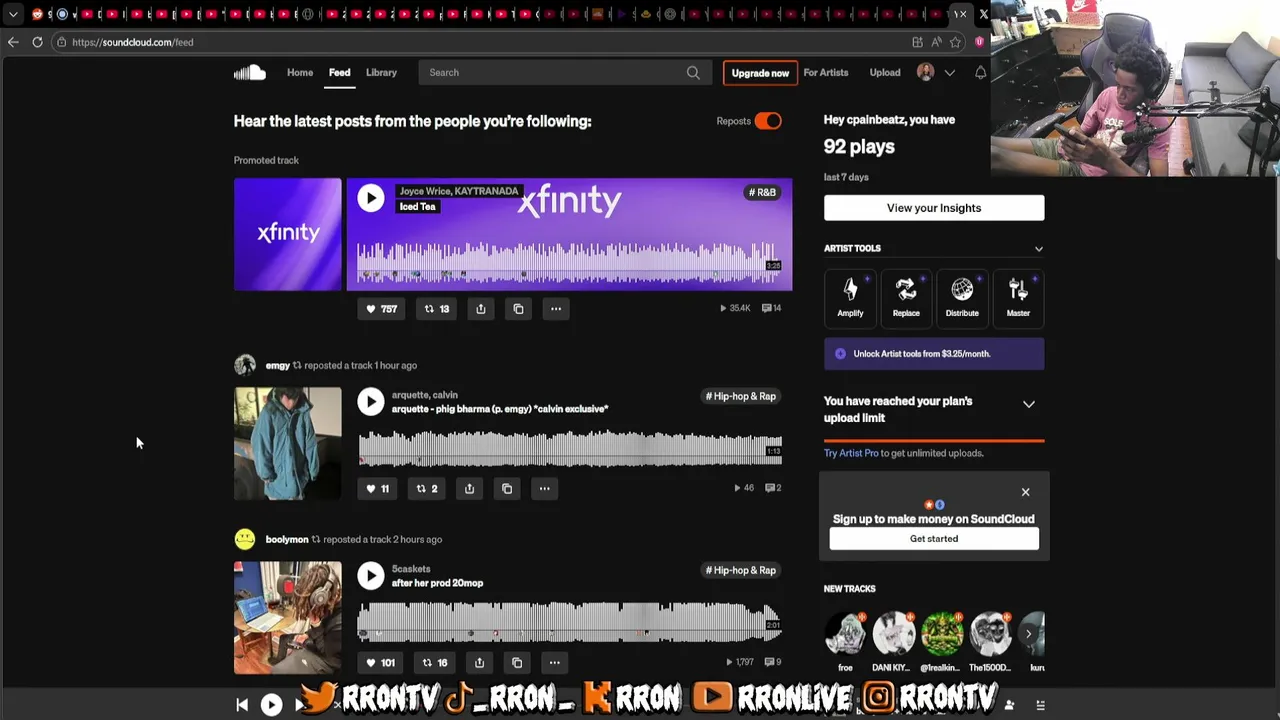Toggle the Reposts switch off
Viewport: 1280px width, 720px height.
pos(768,121)
